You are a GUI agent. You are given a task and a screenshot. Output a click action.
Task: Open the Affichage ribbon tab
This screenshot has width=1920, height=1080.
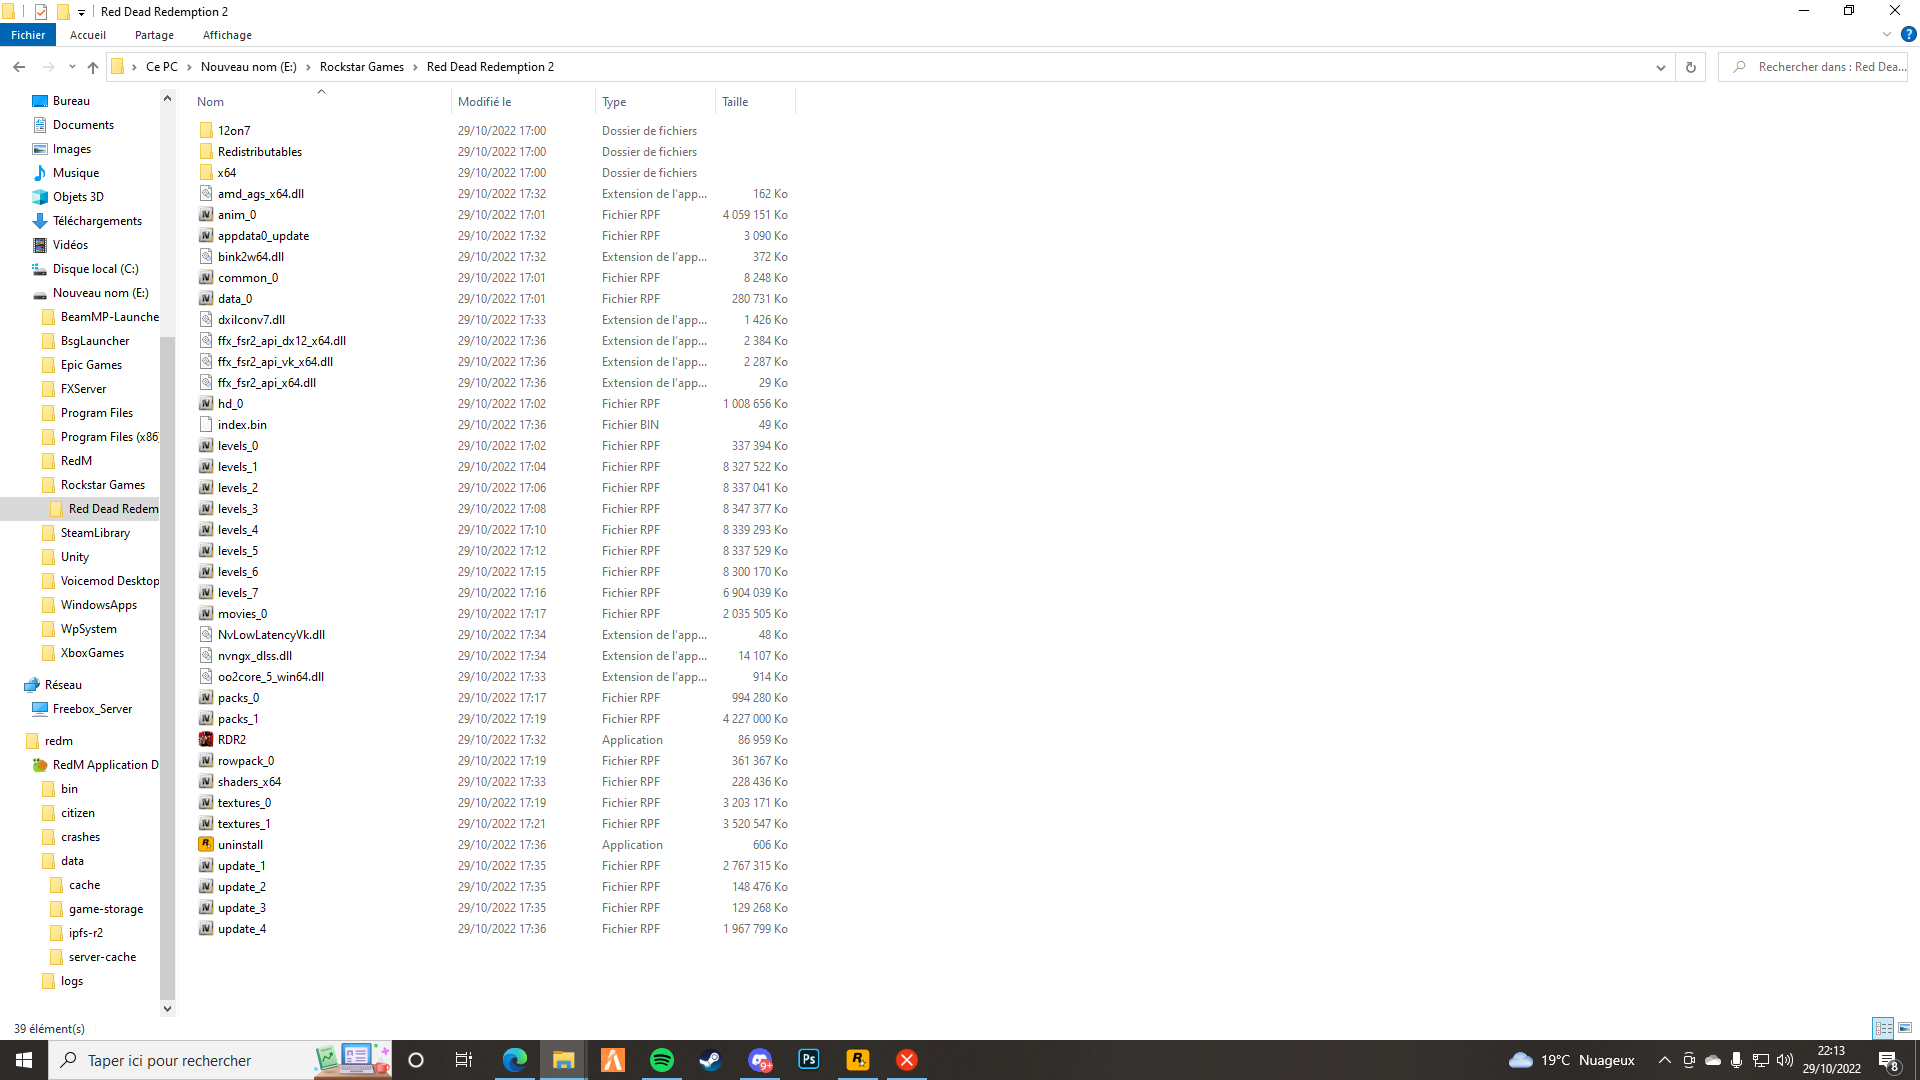[227, 35]
